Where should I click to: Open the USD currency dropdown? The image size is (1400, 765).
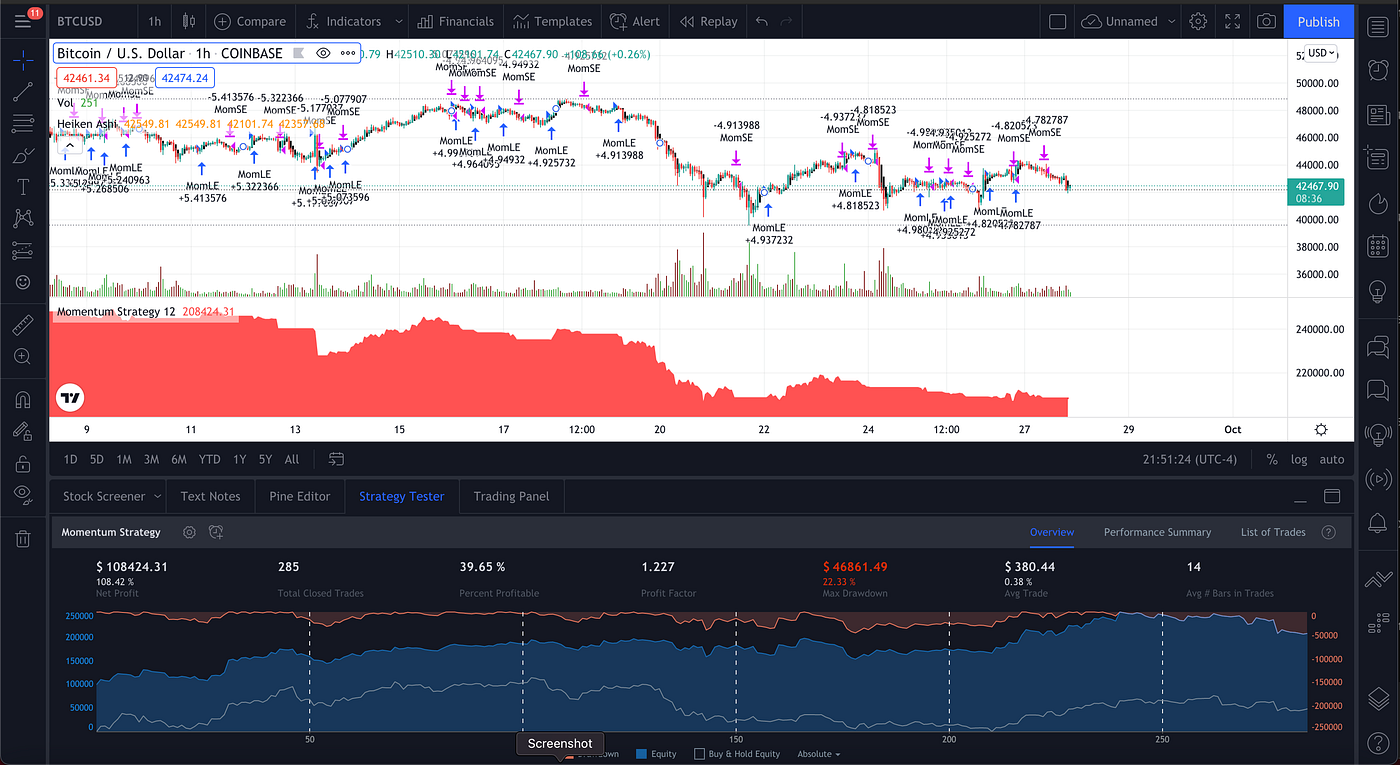click(1322, 53)
